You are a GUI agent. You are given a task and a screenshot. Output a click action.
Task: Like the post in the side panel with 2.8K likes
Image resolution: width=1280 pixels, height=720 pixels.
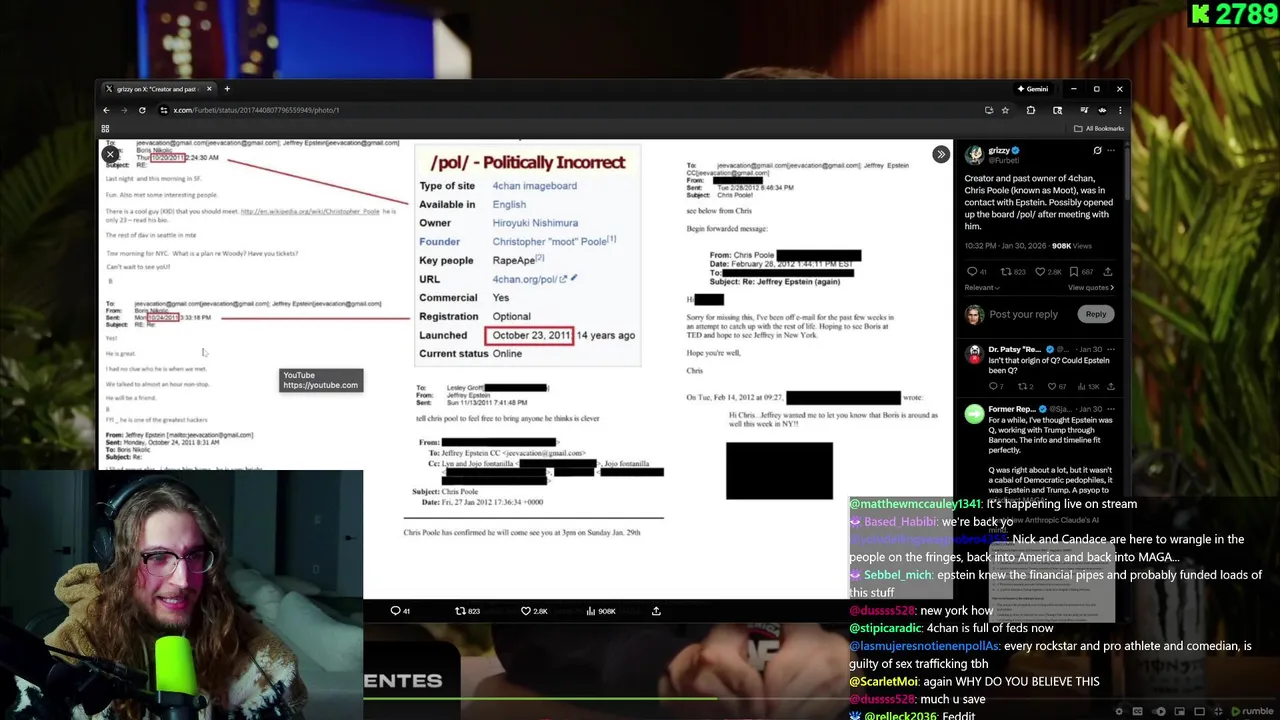click(1046, 272)
